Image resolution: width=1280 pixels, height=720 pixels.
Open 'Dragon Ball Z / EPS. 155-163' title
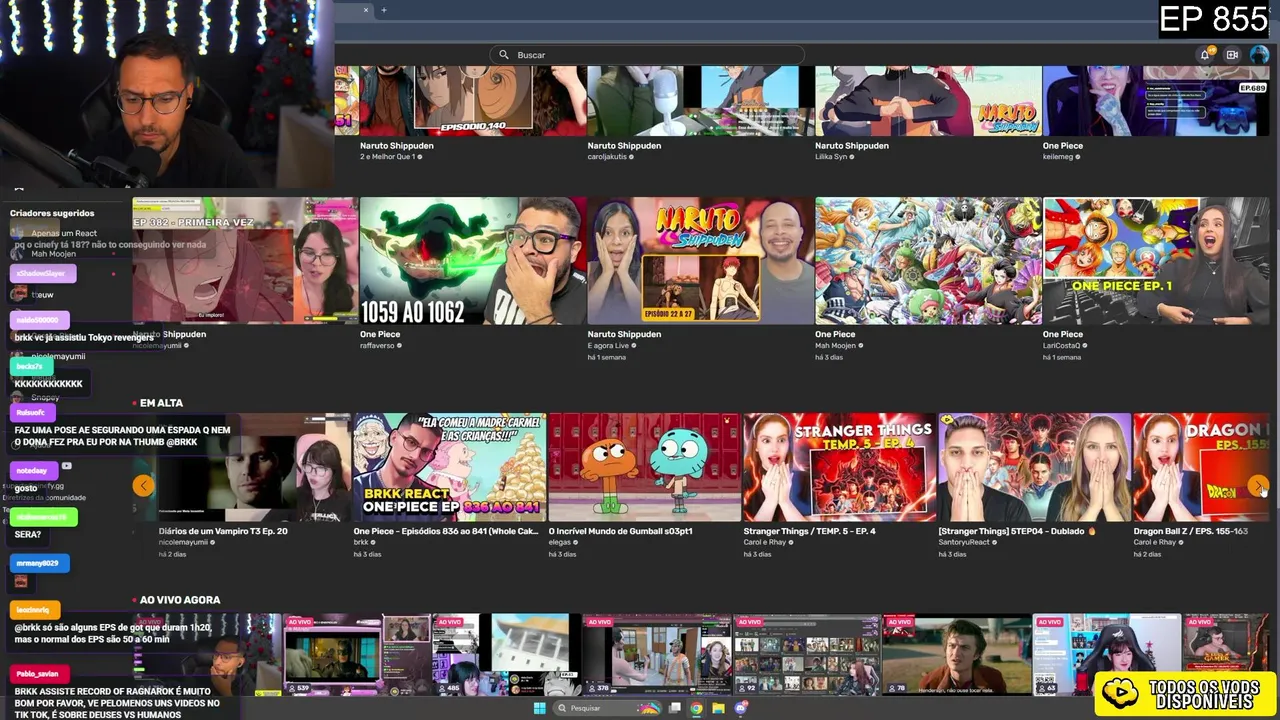point(1191,531)
